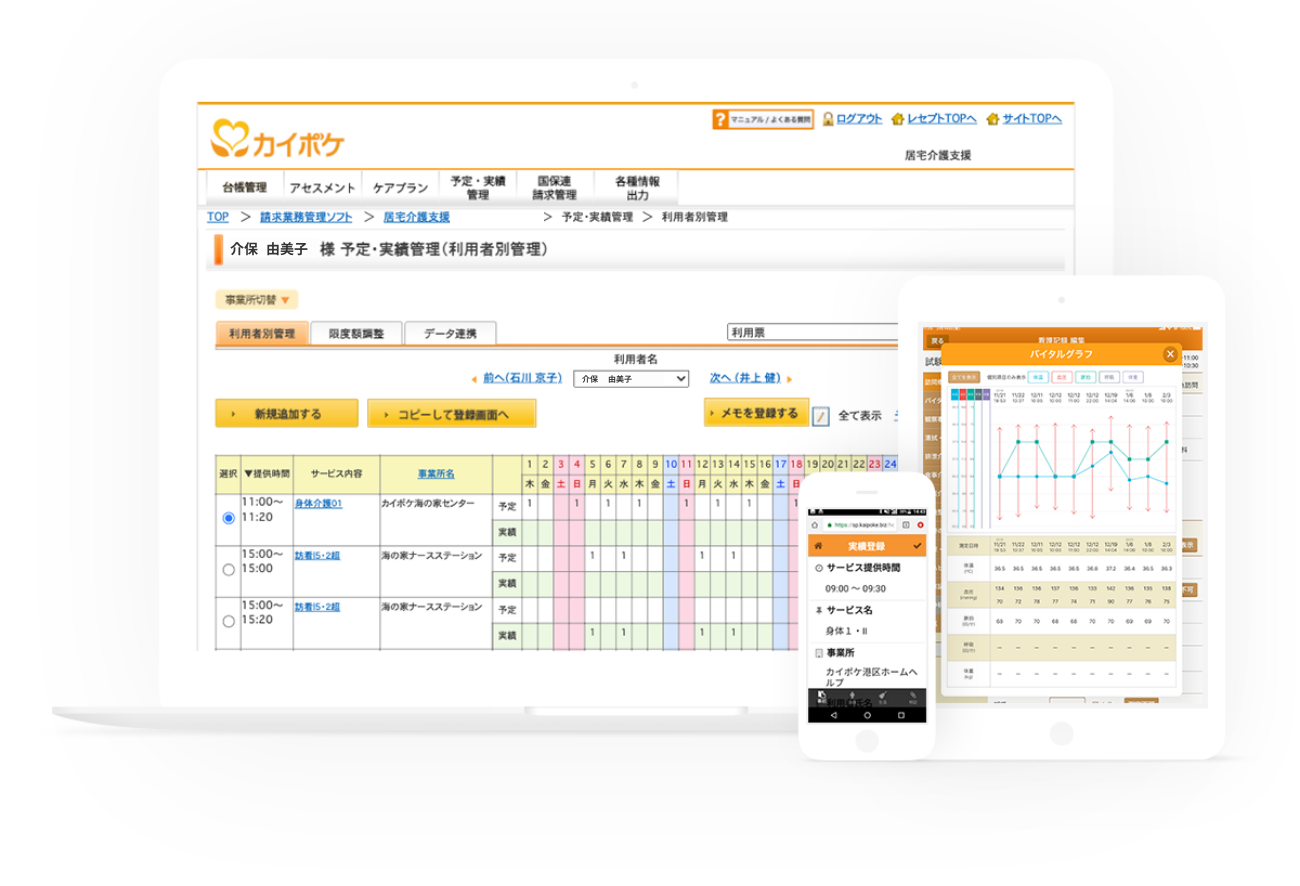The width and height of the screenshot is (1300, 886).
Task: Toggle 血圧 filter in vital graph
Action: (x=1060, y=378)
